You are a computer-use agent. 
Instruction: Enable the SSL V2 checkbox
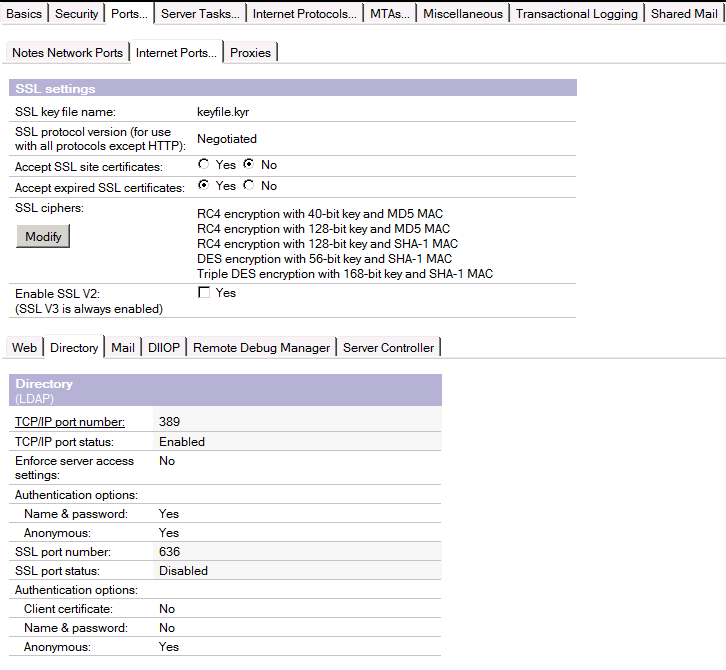pyautogui.click(x=204, y=293)
